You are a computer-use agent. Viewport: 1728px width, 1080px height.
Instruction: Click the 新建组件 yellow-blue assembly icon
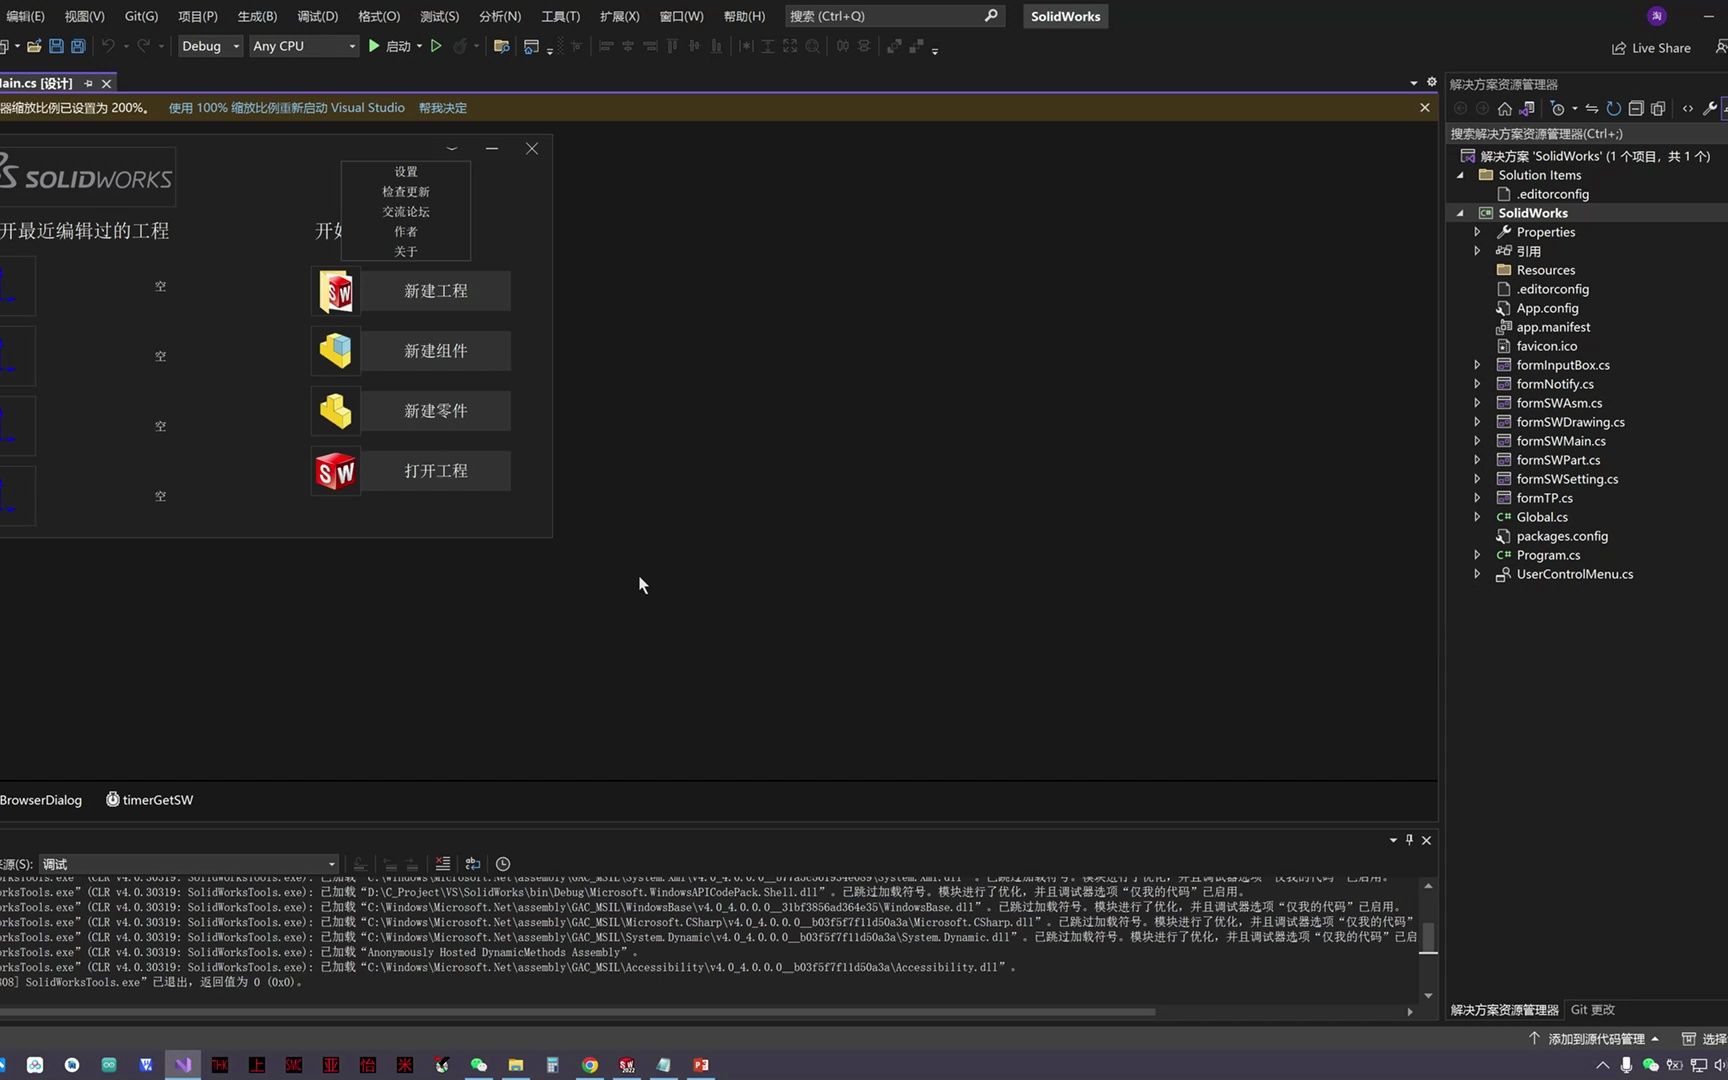[336, 351]
